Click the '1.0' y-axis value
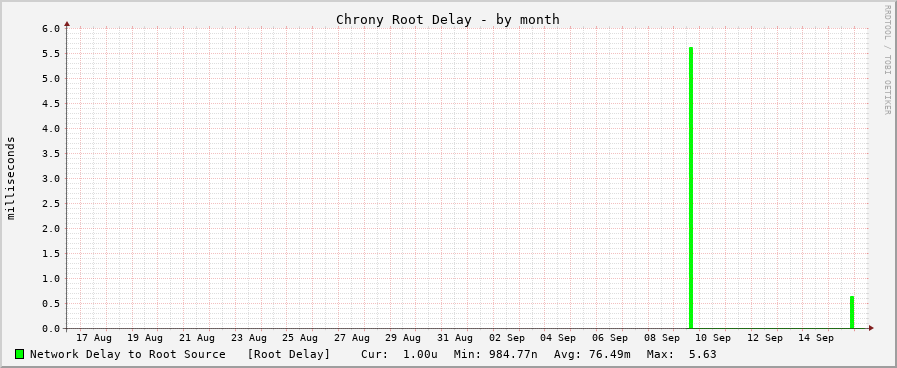The width and height of the screenshot is (897, 368). tap(51, 279)
